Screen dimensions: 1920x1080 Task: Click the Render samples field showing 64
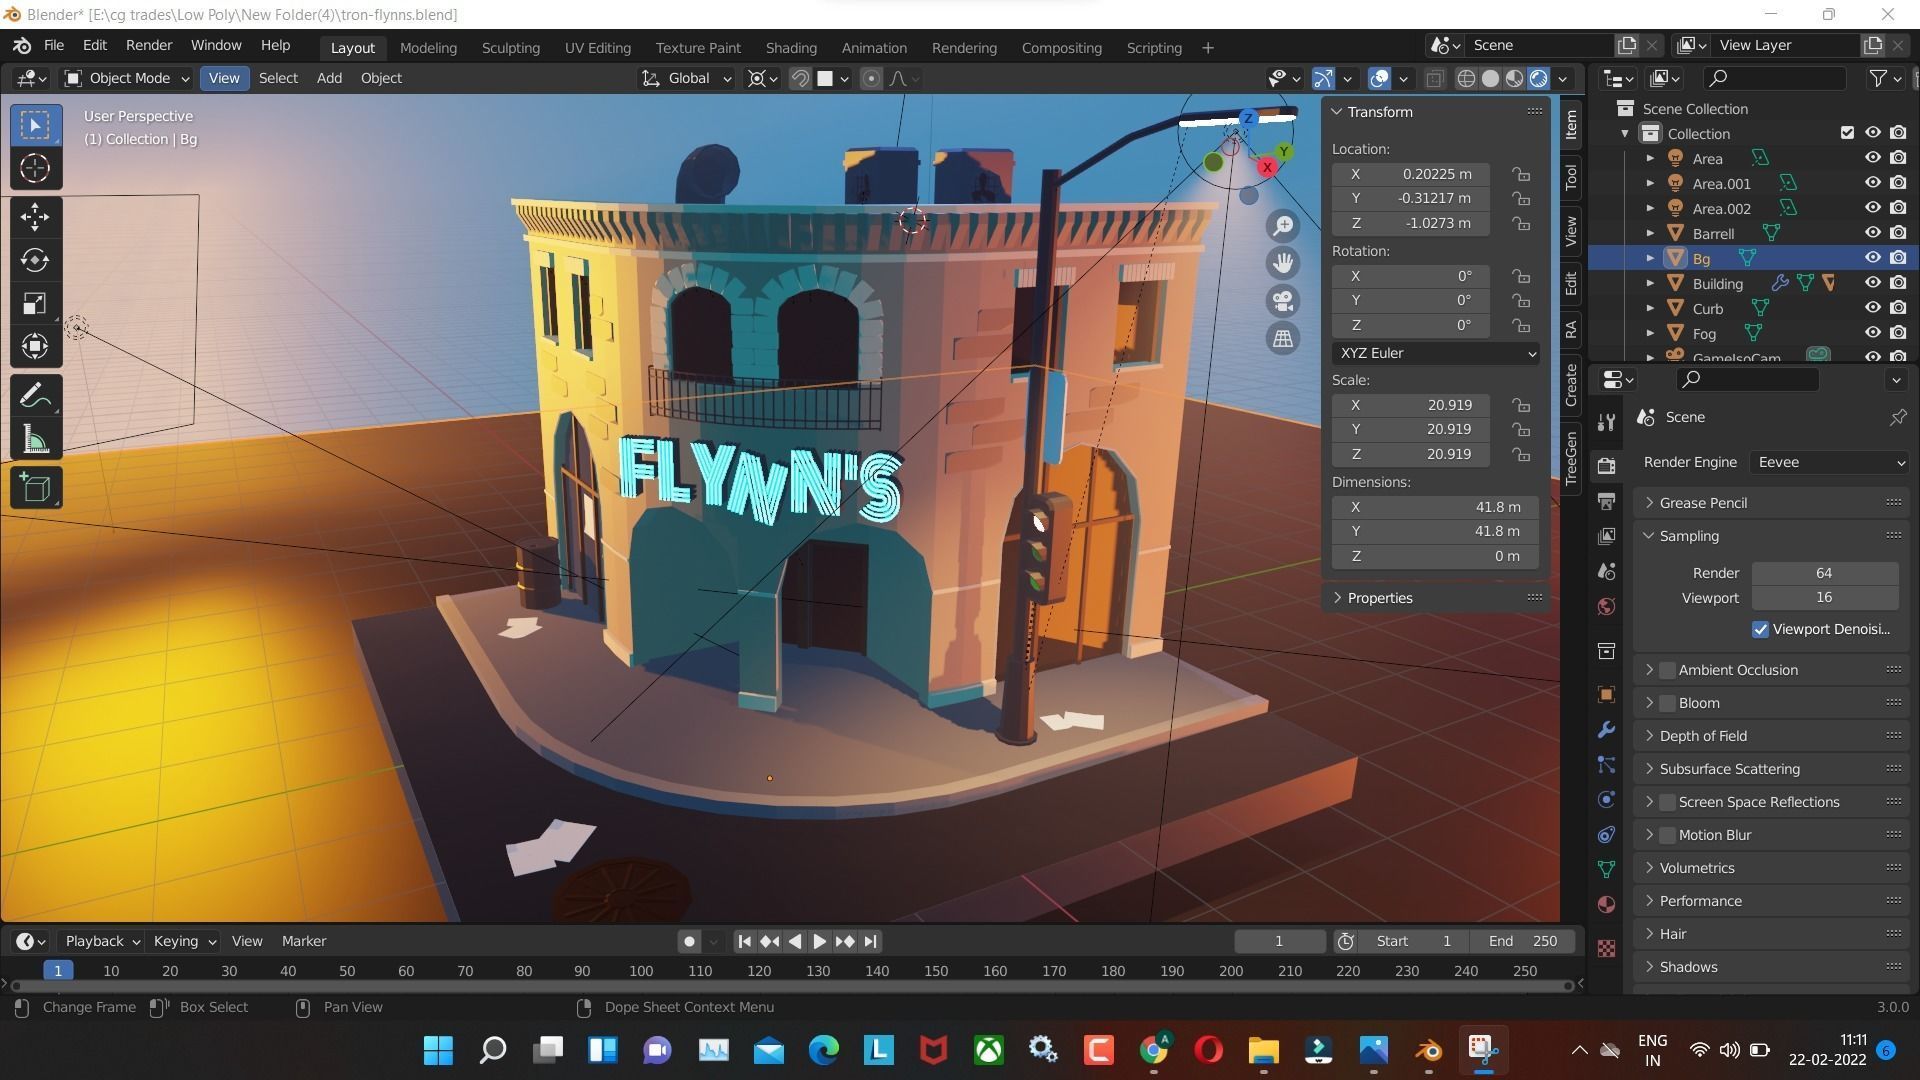click(1824, 573)
